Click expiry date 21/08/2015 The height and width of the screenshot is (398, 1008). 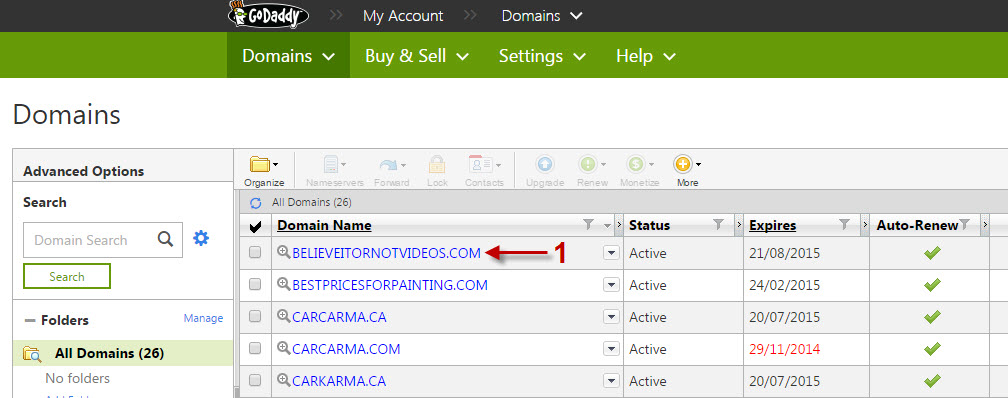coord(784,253)
